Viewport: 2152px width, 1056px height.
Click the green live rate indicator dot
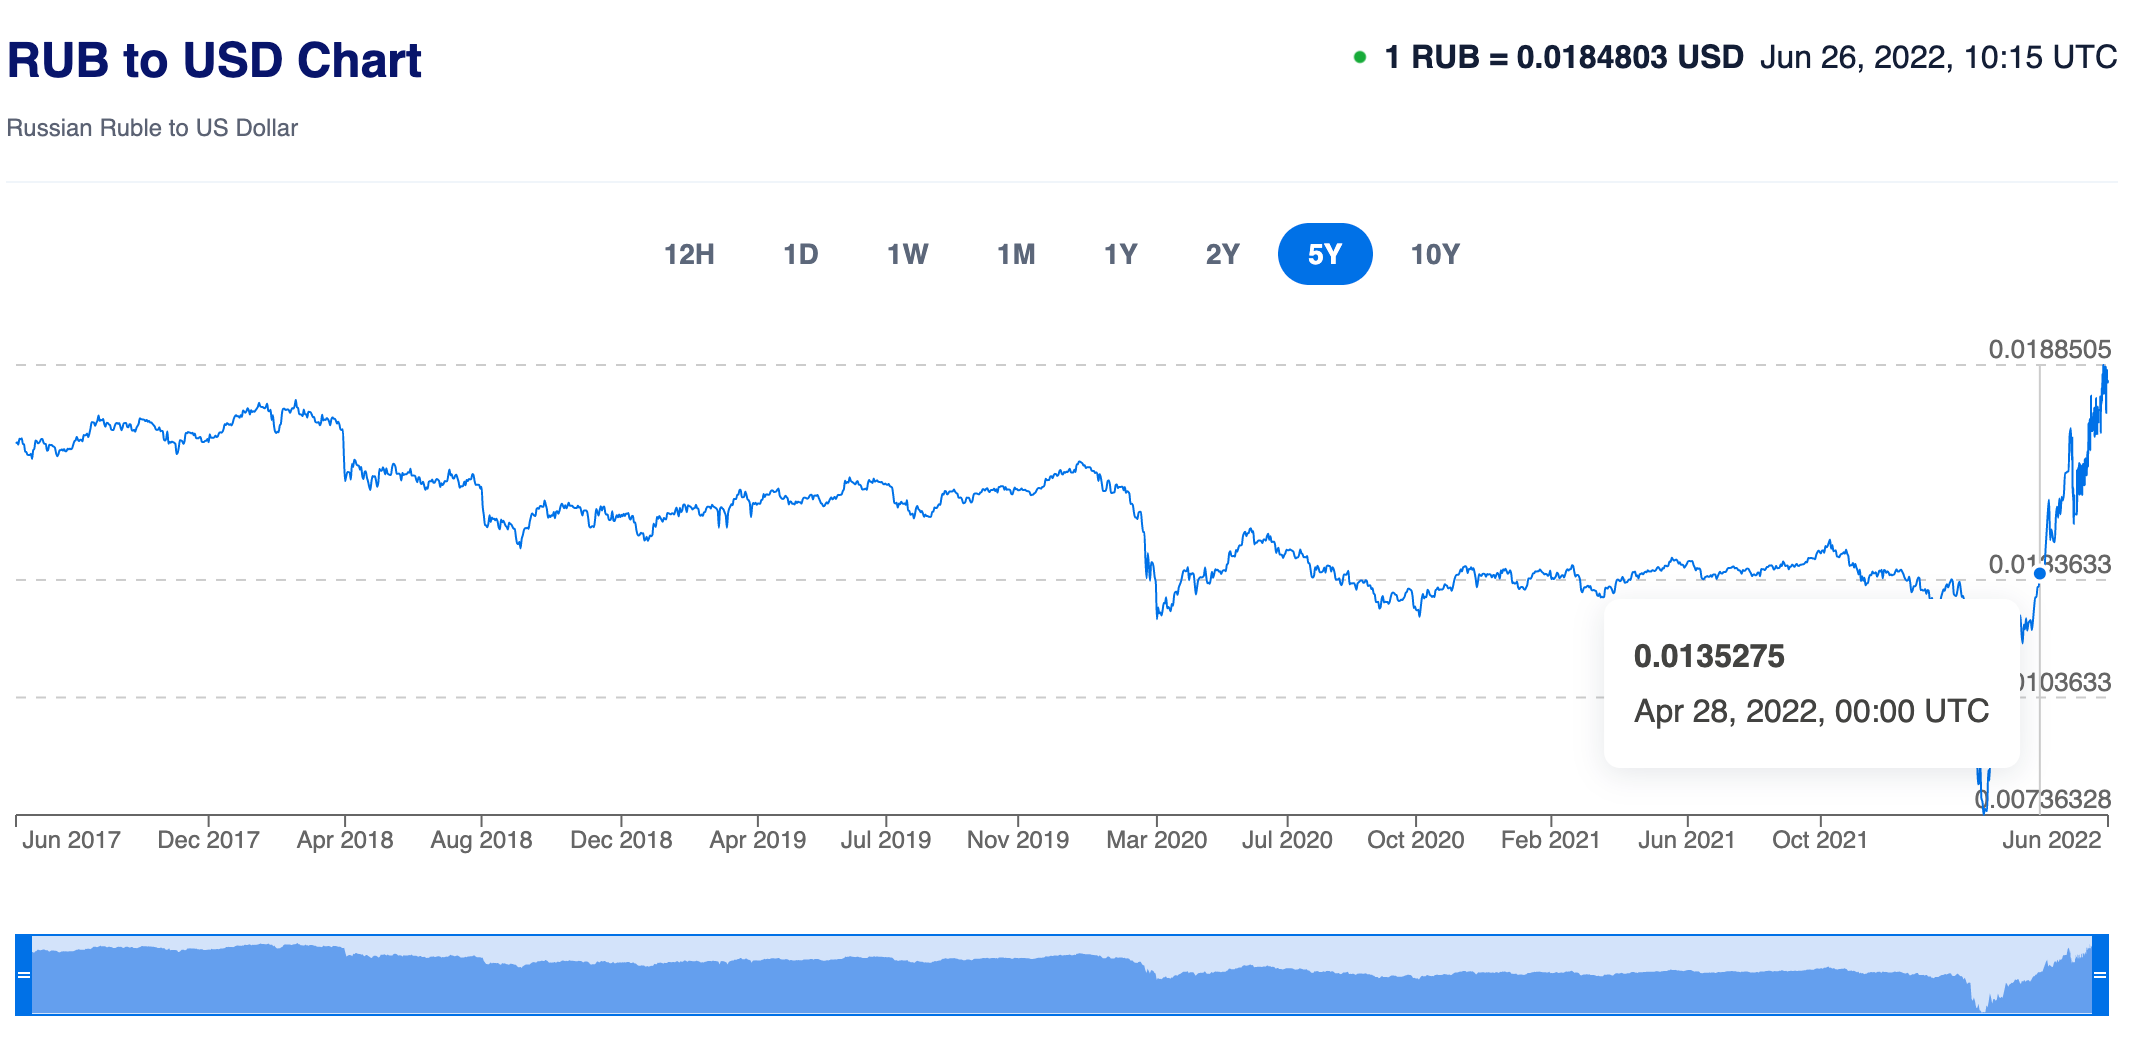(1359, 58)
